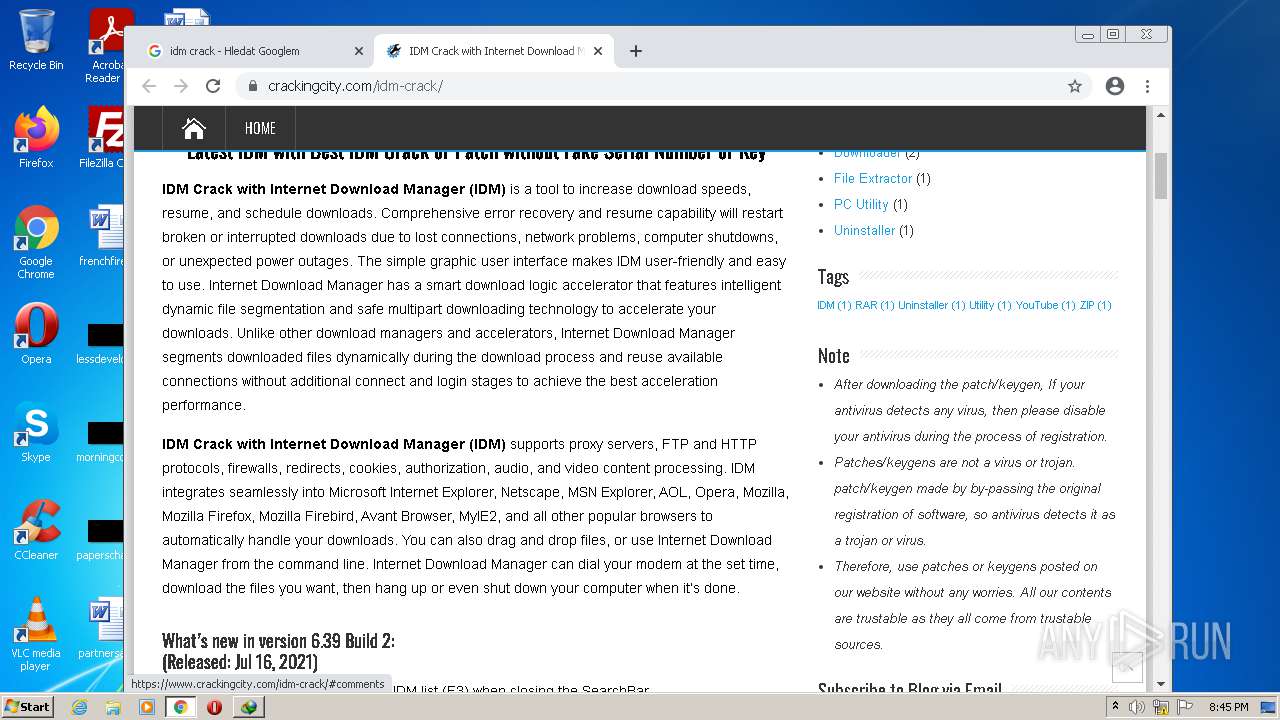View the site lock security icon

point(253,86)
